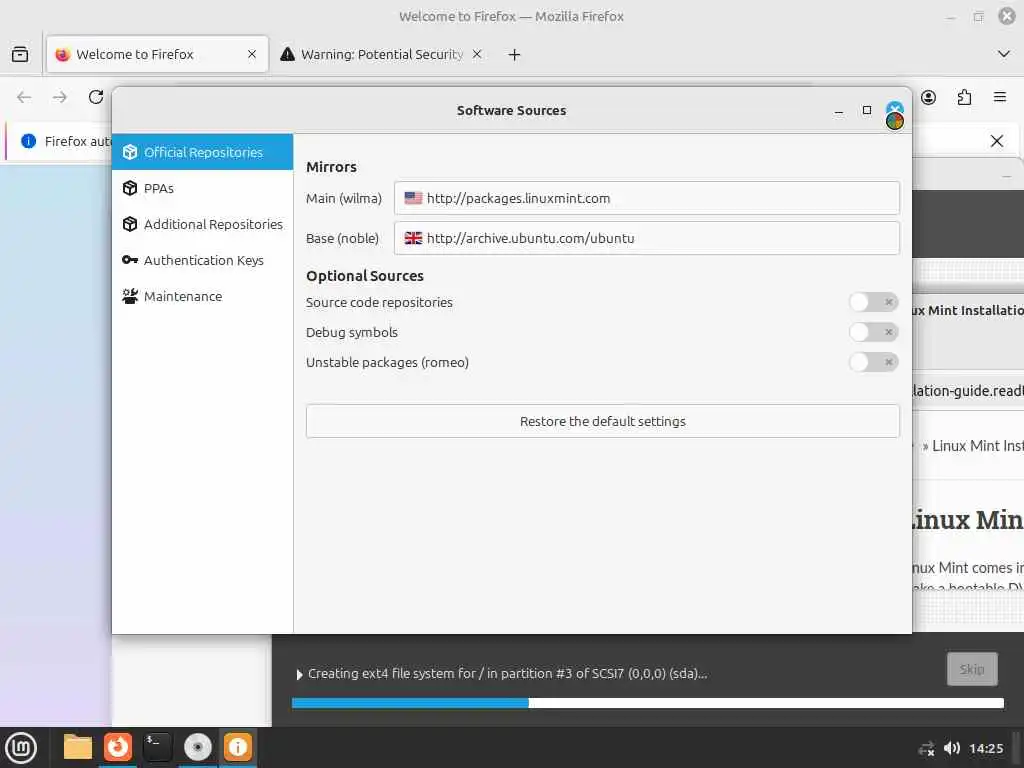This screenshot has width=1024, height=768.
Task: Open Files folder icon in taskbar
Action: pyautogui.click(x=78, y=747)
